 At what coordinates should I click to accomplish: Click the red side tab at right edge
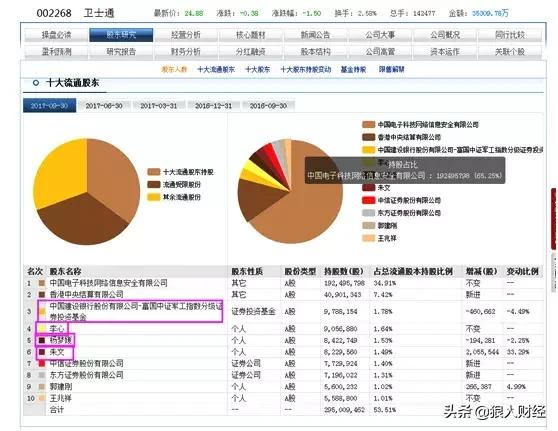click(x=554, y=219)
